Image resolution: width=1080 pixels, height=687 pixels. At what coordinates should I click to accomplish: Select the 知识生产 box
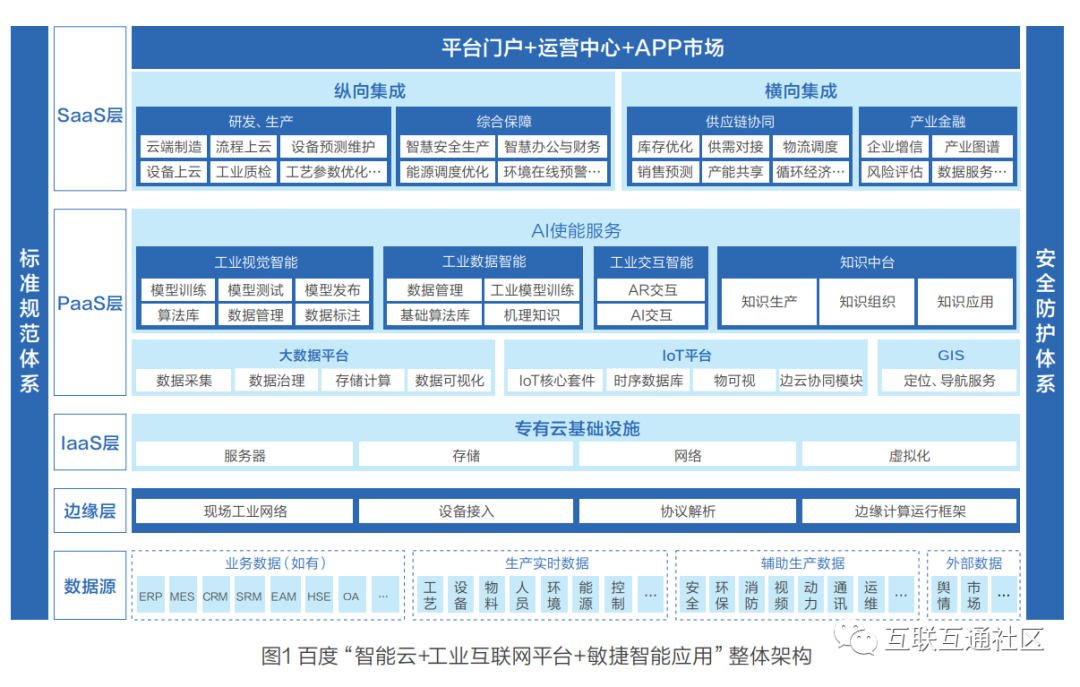[x=769, y=302]
